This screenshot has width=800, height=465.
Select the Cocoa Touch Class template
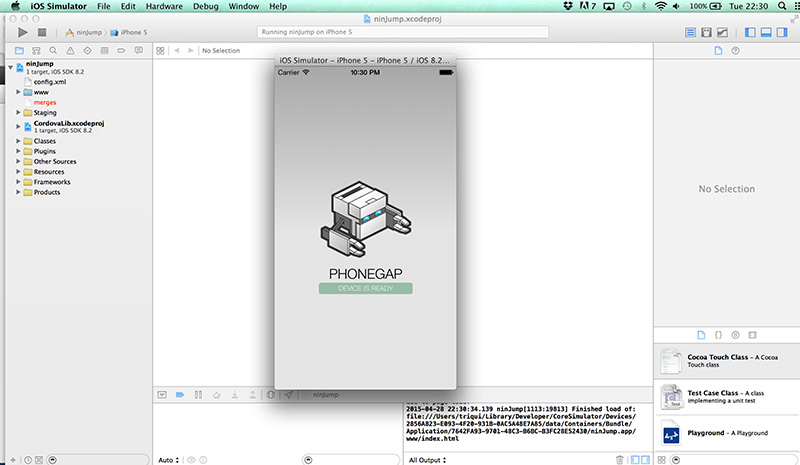click(x=727, y=361)
